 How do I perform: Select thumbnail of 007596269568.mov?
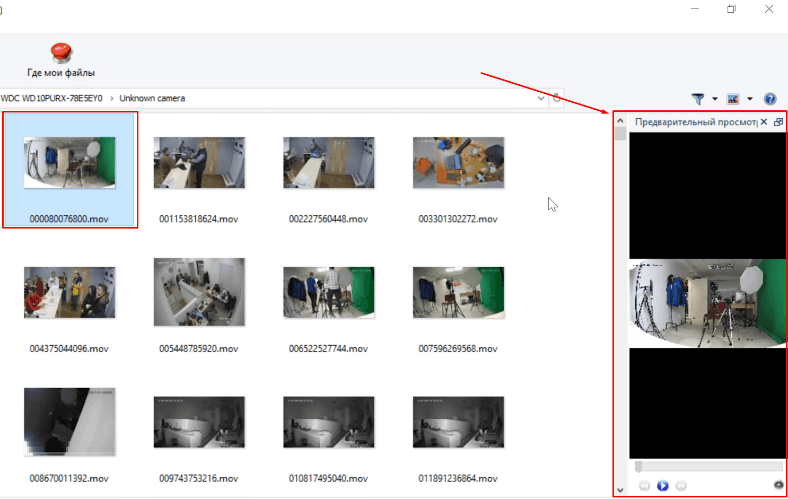pos(458,292)
